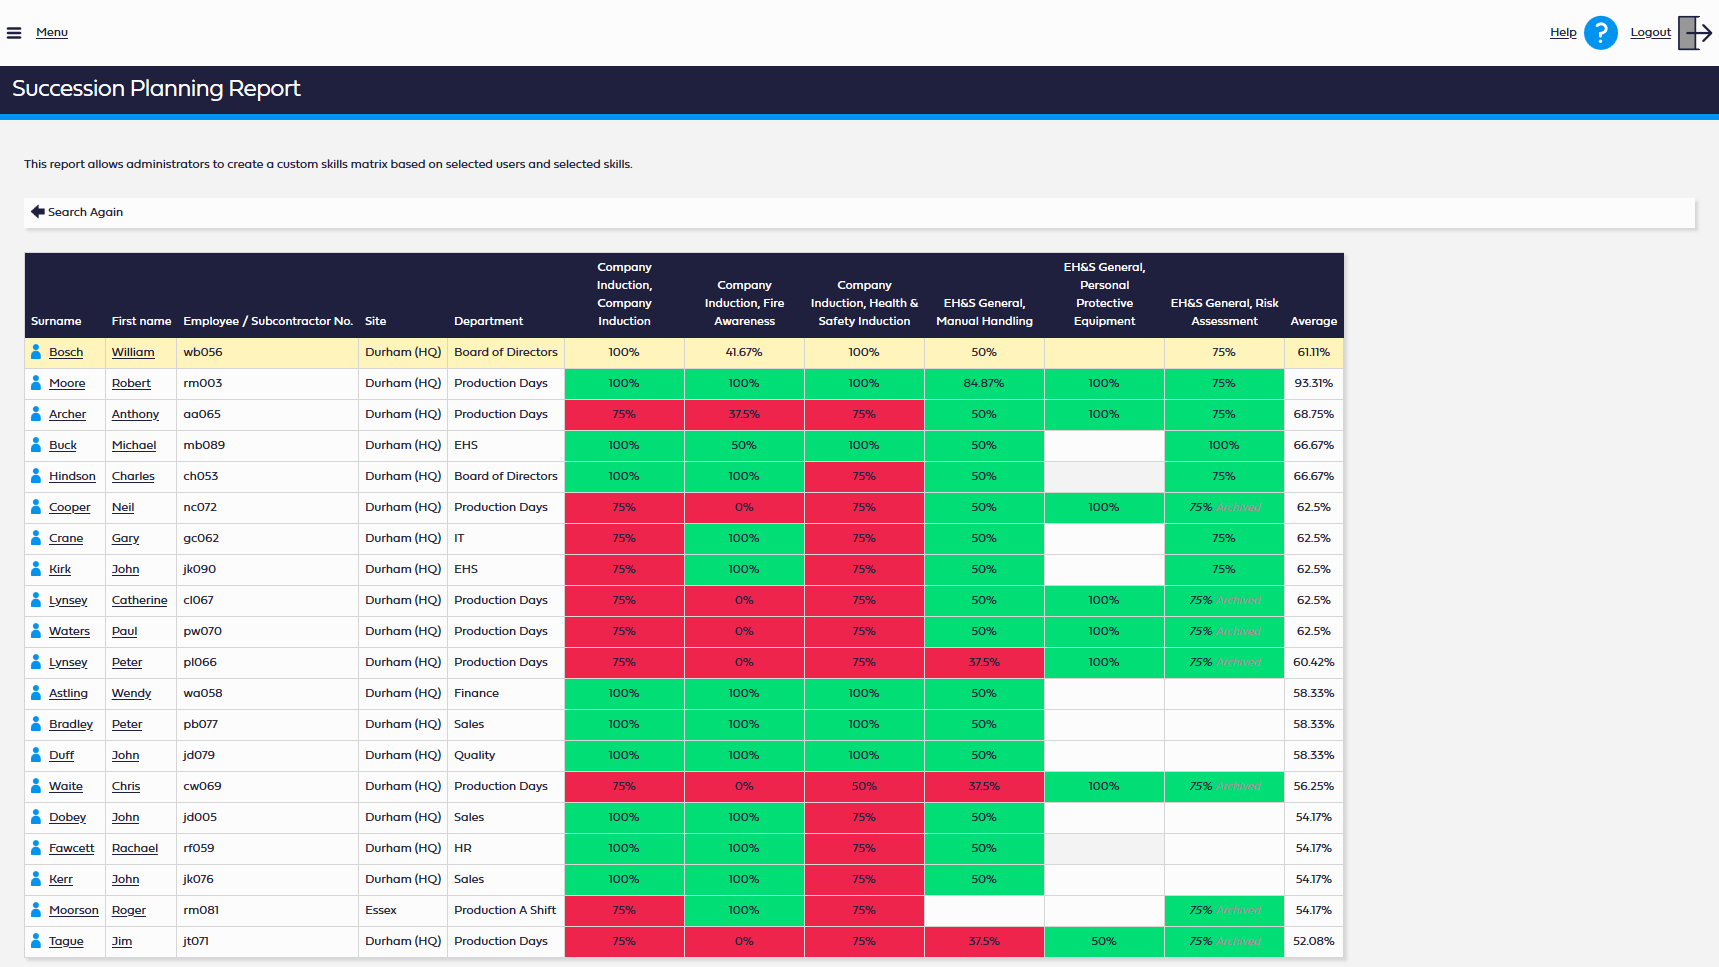This screenshot has height=967, width=1719.
Task: Open the hamburger menu icon
Action: tap(14, 33)
